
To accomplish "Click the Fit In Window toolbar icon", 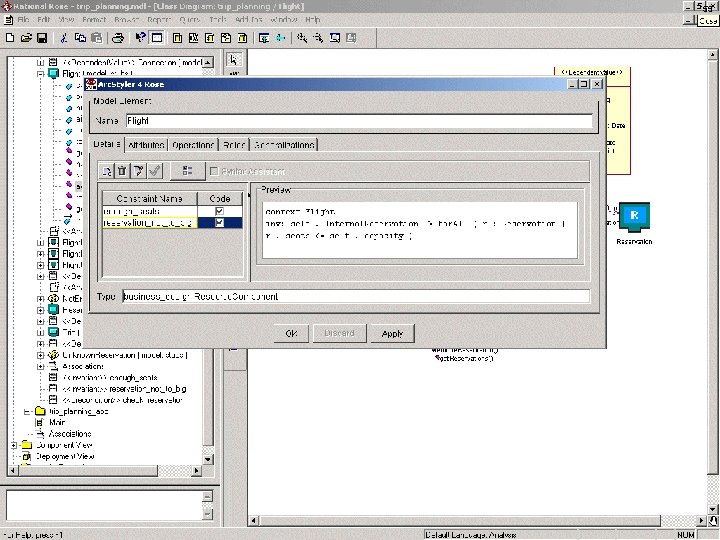I will (335, 38).
